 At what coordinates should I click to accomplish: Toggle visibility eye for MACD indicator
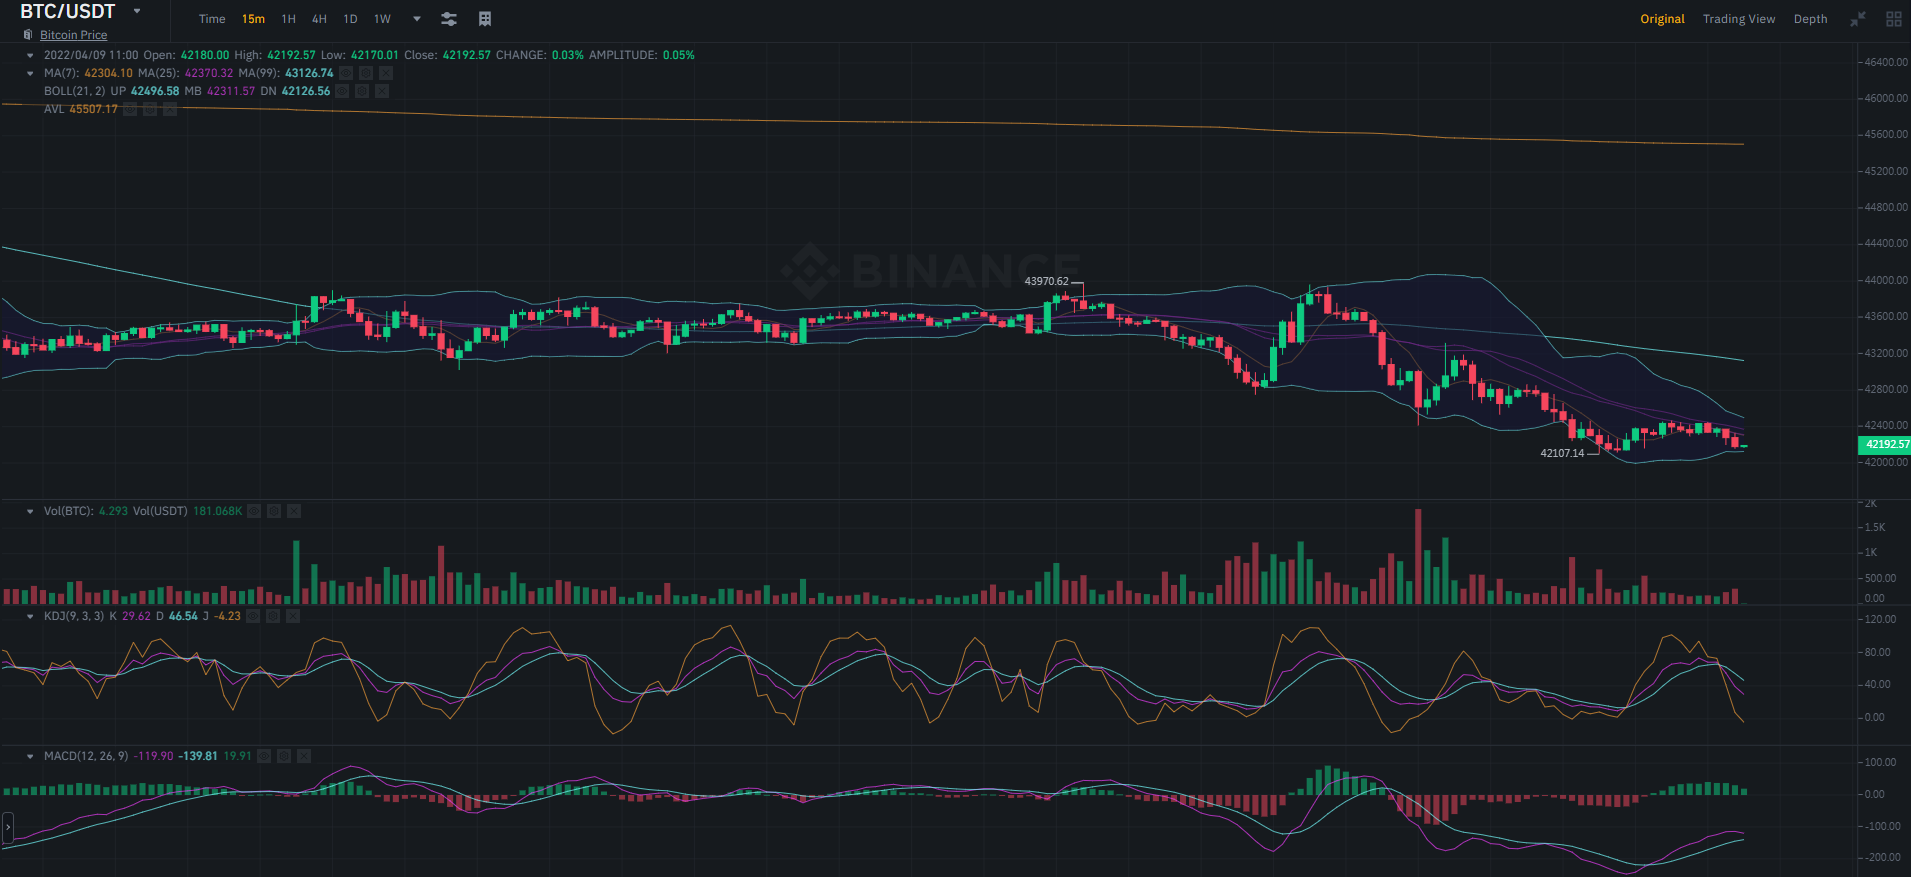(x=264, y=756)
